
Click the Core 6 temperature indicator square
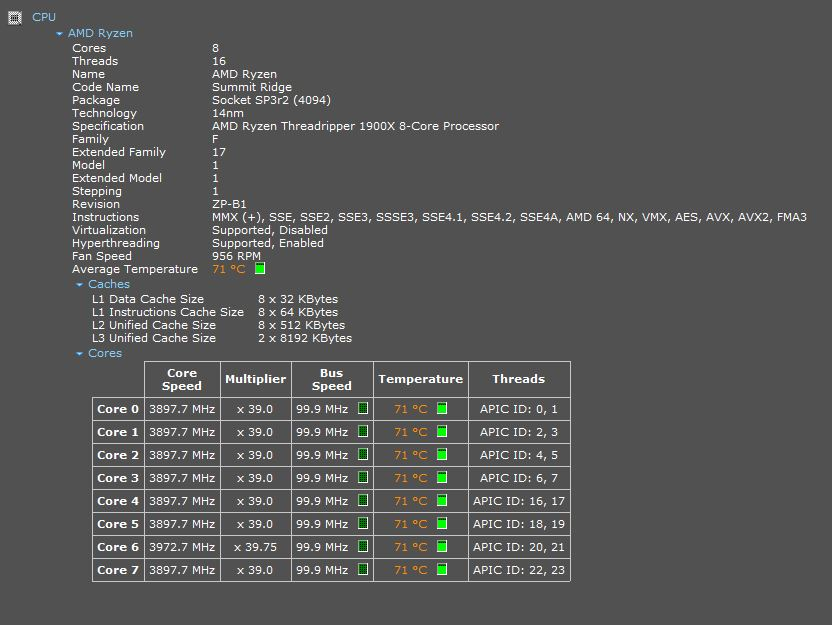pyautogui.click(x=442, y=546)
